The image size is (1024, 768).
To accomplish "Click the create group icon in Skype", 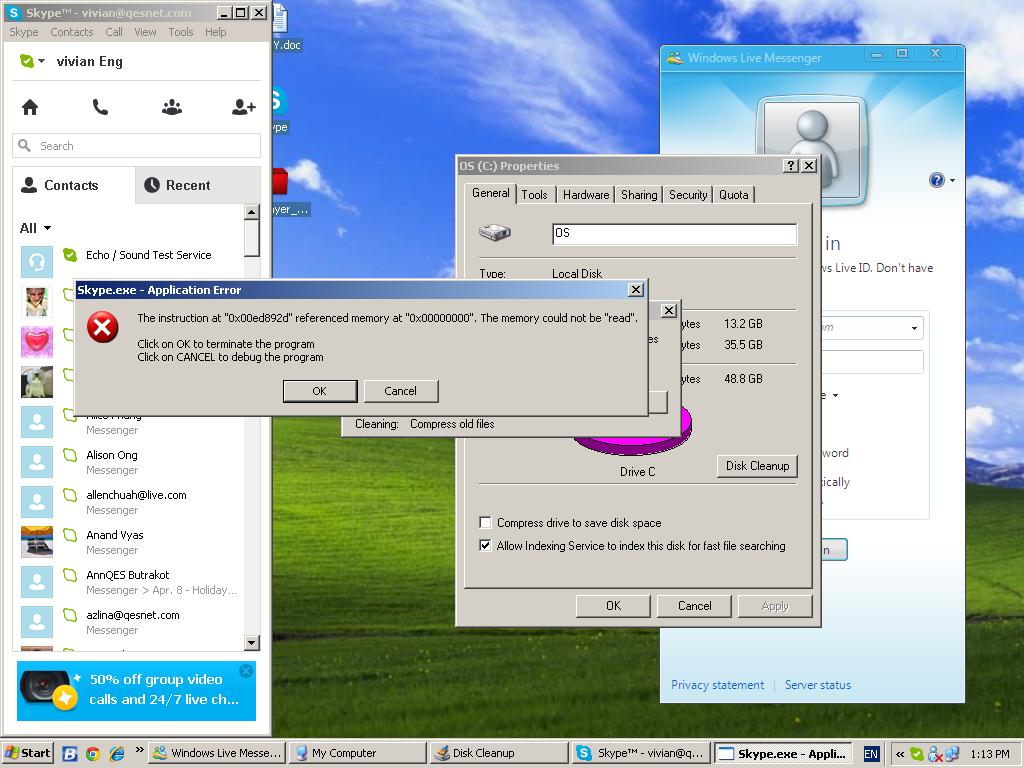I will tap(172, 107).
